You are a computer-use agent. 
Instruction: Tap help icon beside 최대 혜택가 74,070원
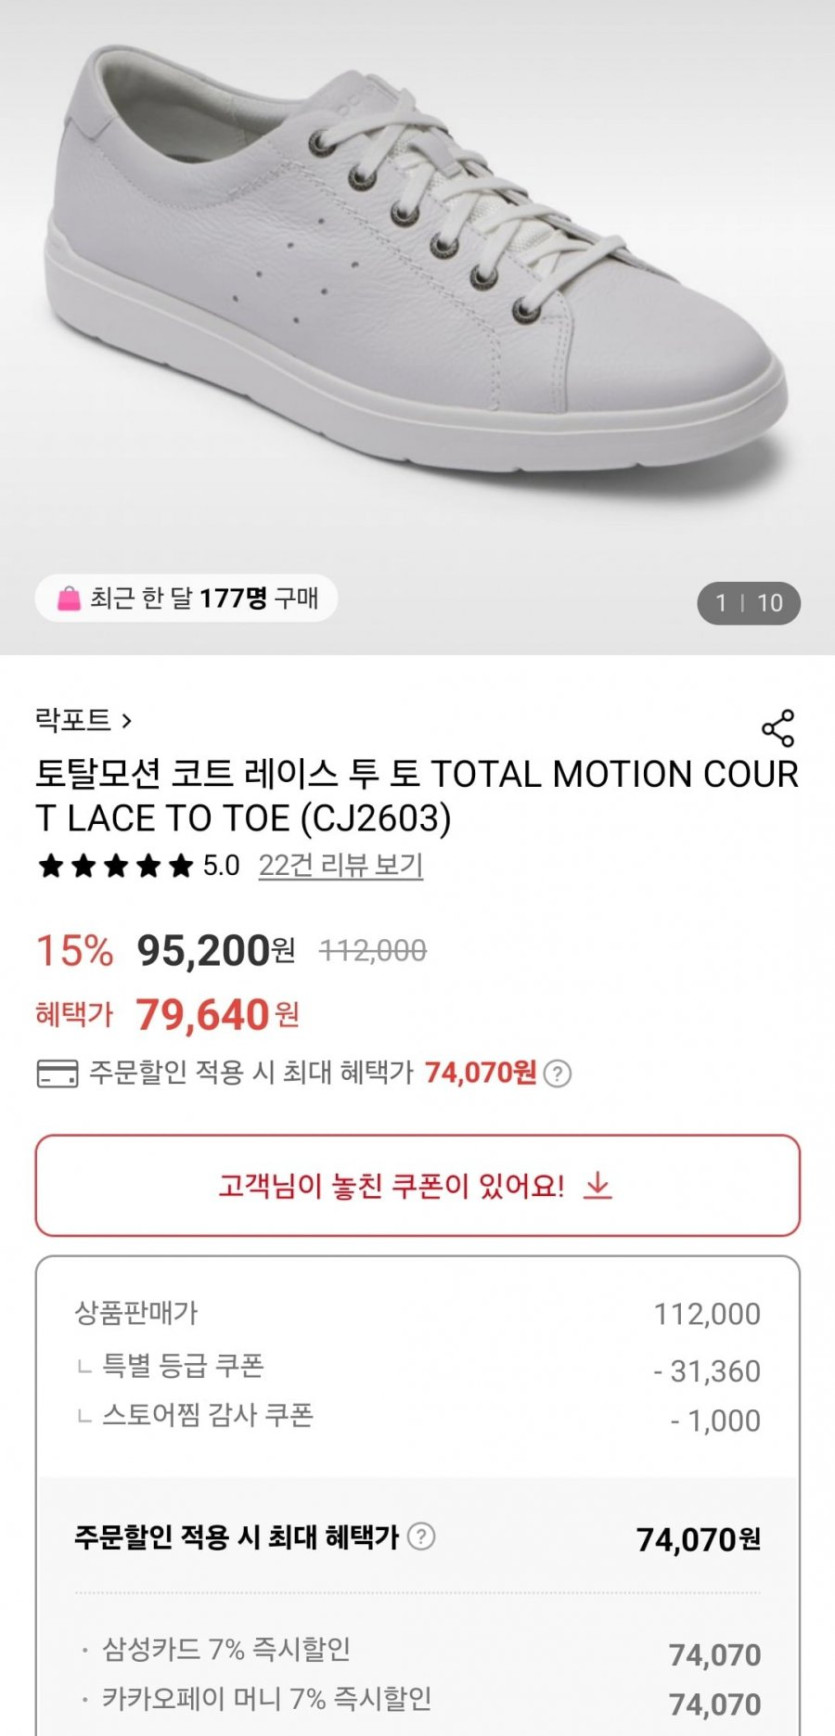[558, 1074]
